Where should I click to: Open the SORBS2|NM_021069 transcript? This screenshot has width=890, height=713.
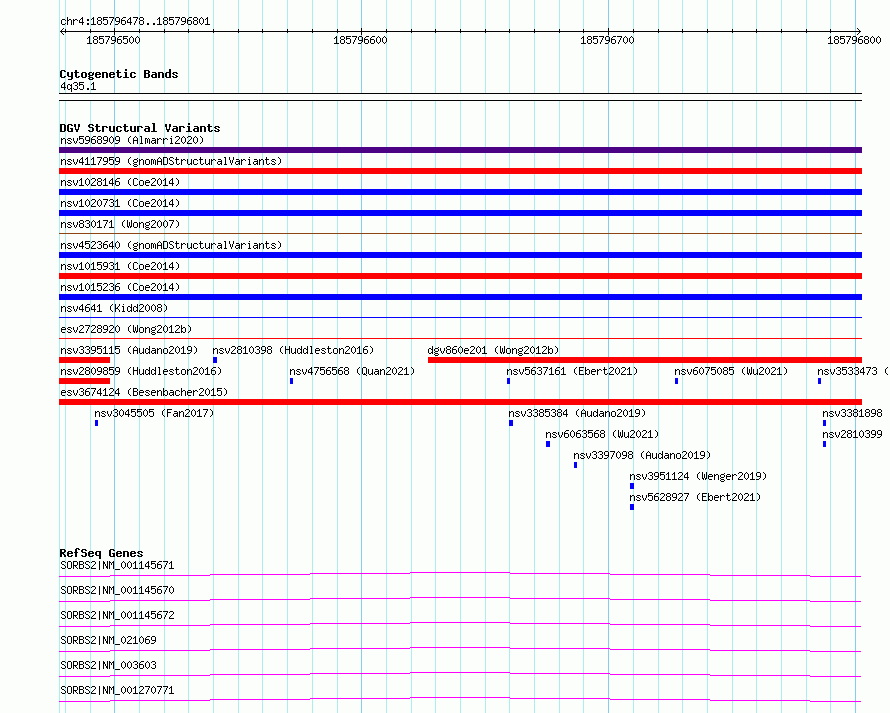tap(108, 640)
